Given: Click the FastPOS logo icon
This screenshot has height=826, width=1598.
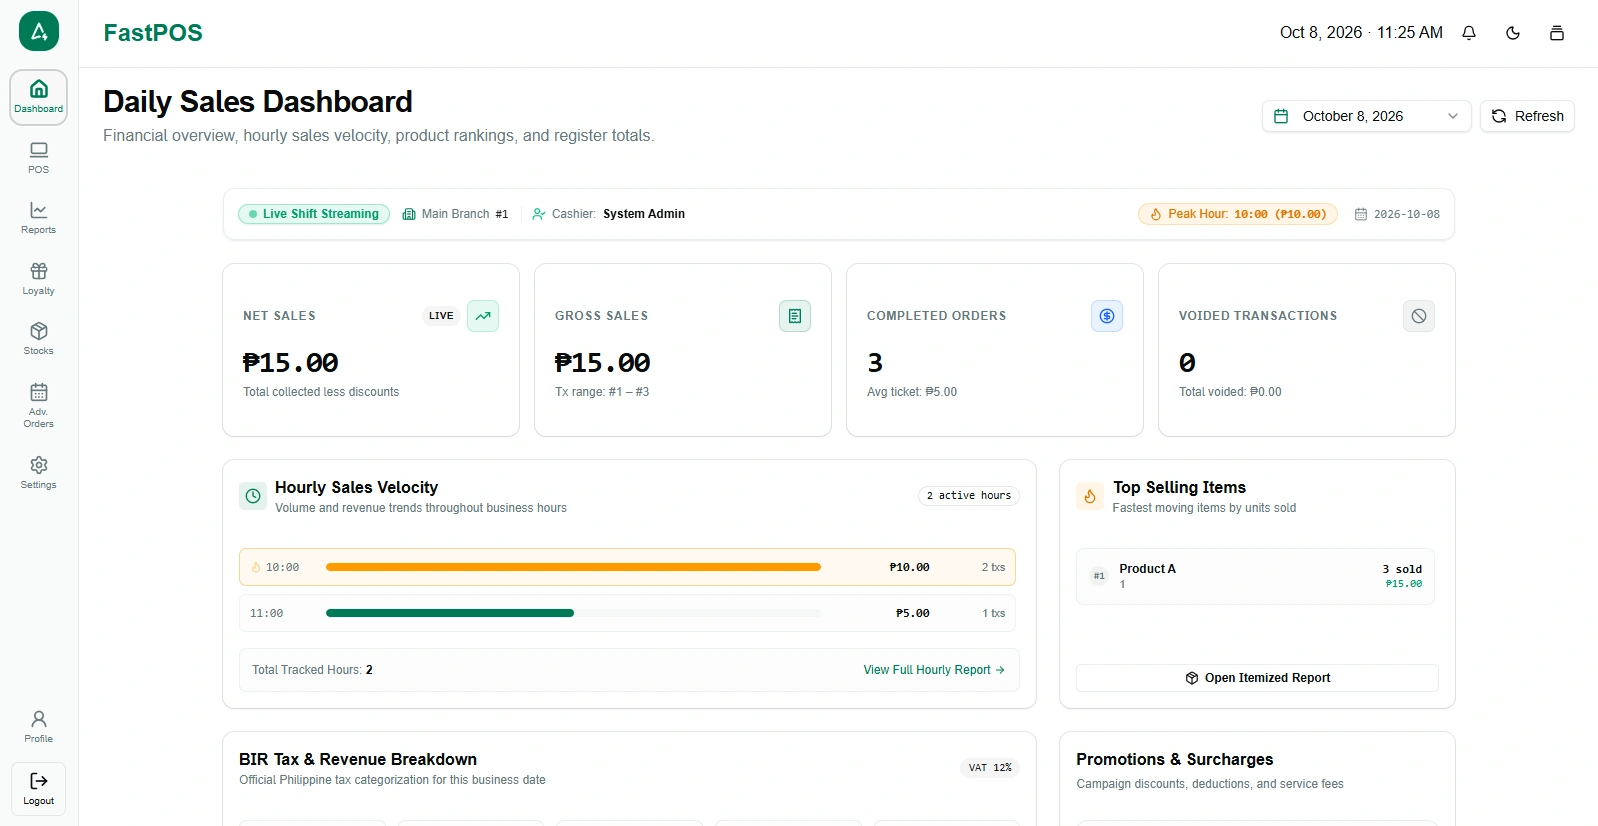Looking at the screenshot, I should click(x=39, y=31).
